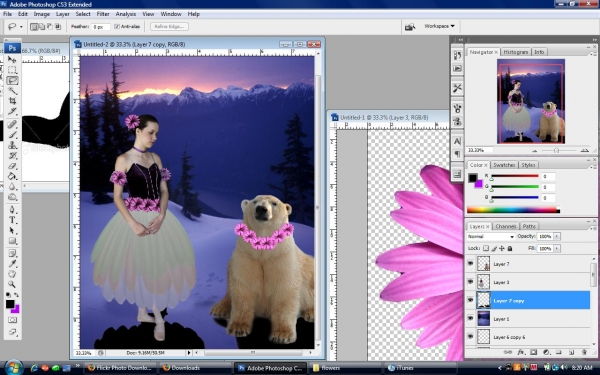Image resolution: width=600 pixels, height=375 pixels.
Task: Click the Refine Edge button
Action: coord(170,26)
